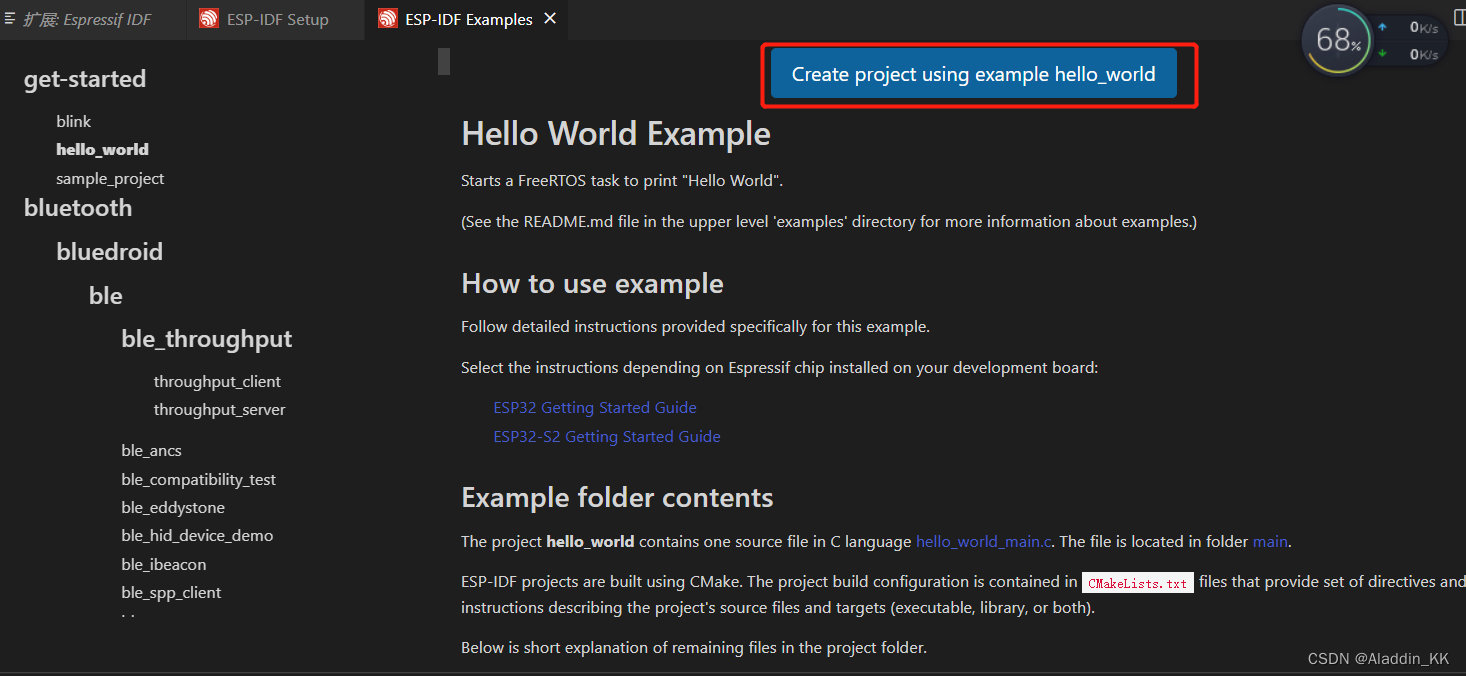Screen dimensions: 1466x676
Task: Click the CMakeLists.txt inline code label
Action: click(1138, 583)
